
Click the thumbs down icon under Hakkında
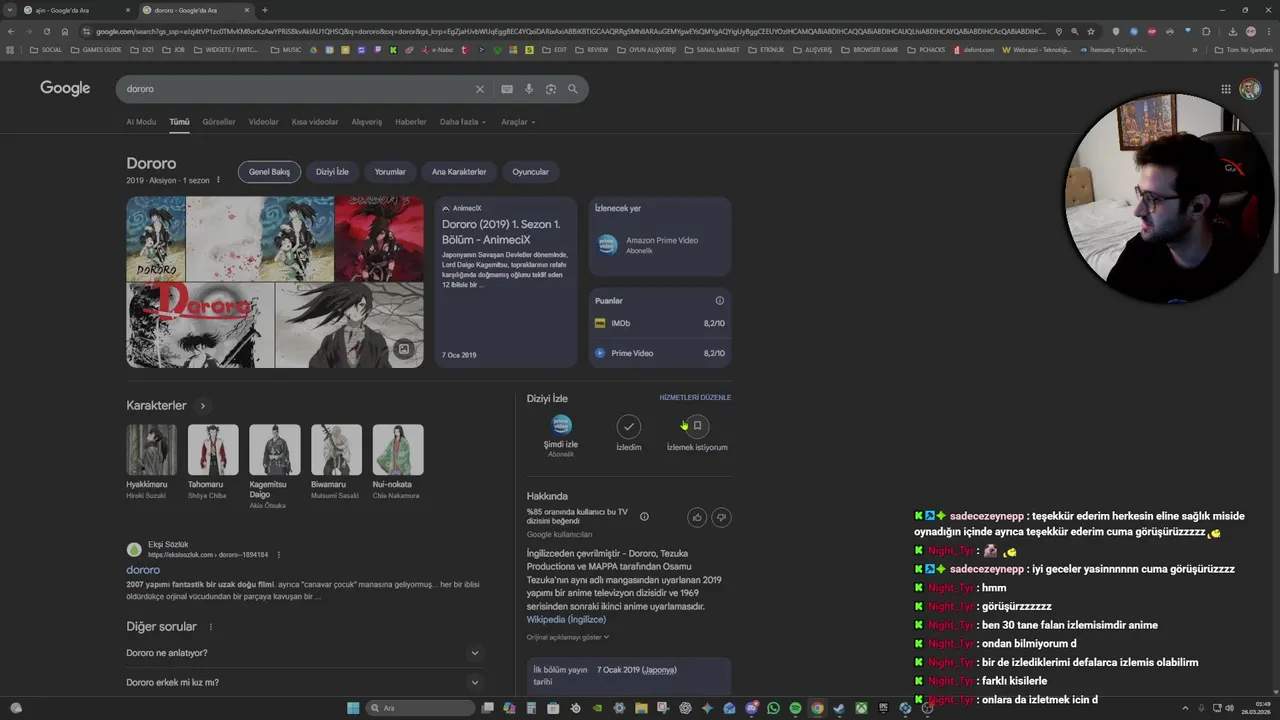click(721, 517)
